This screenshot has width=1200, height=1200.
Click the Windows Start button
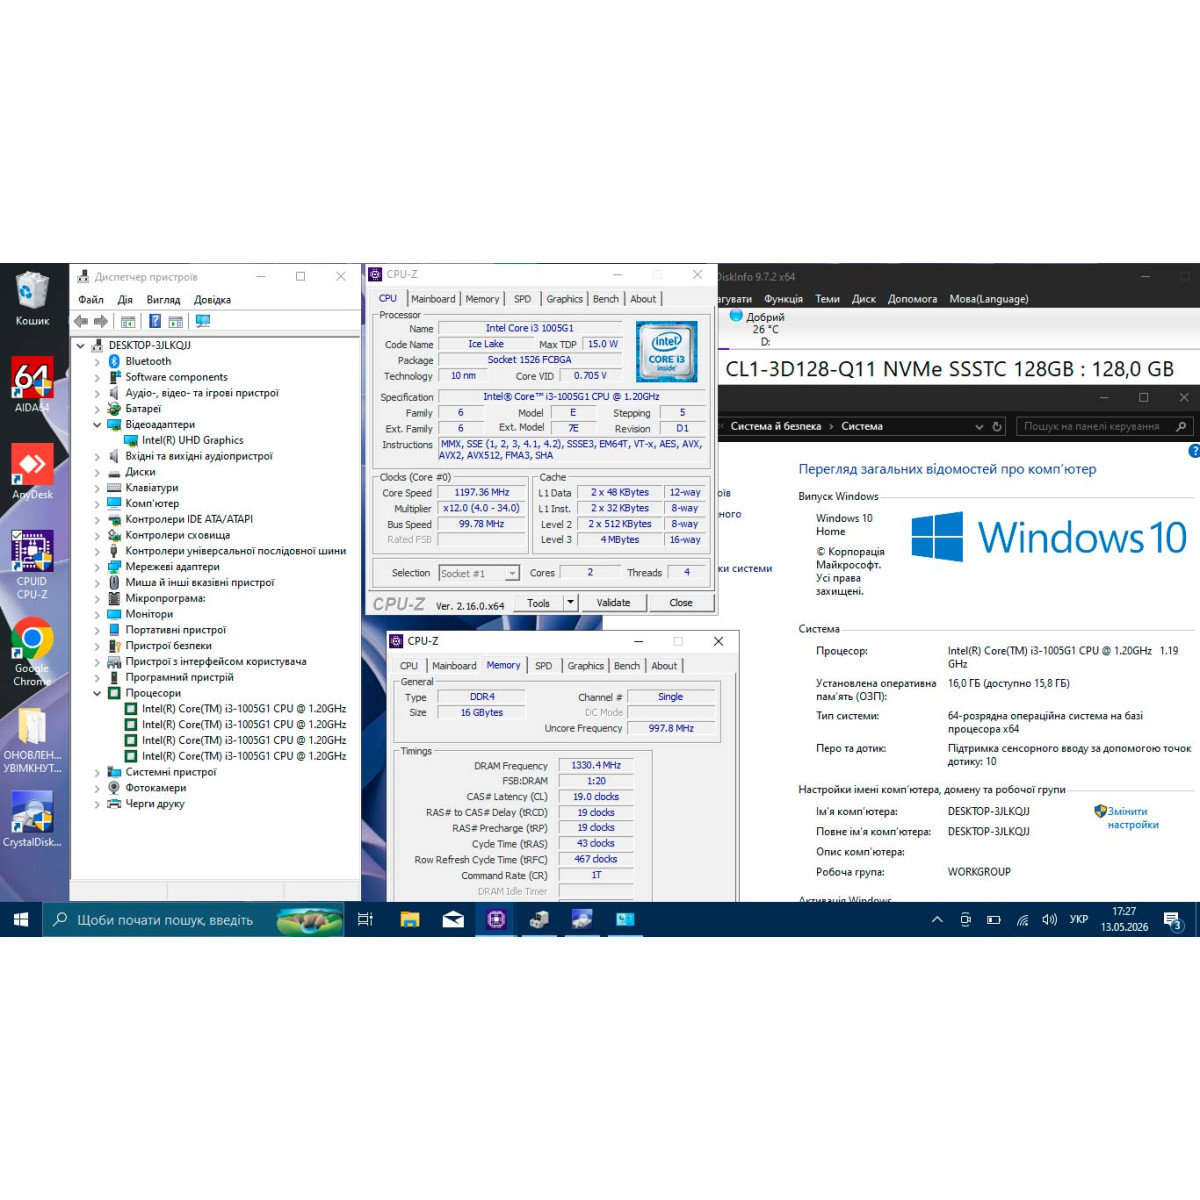click(x=21, y=919)
